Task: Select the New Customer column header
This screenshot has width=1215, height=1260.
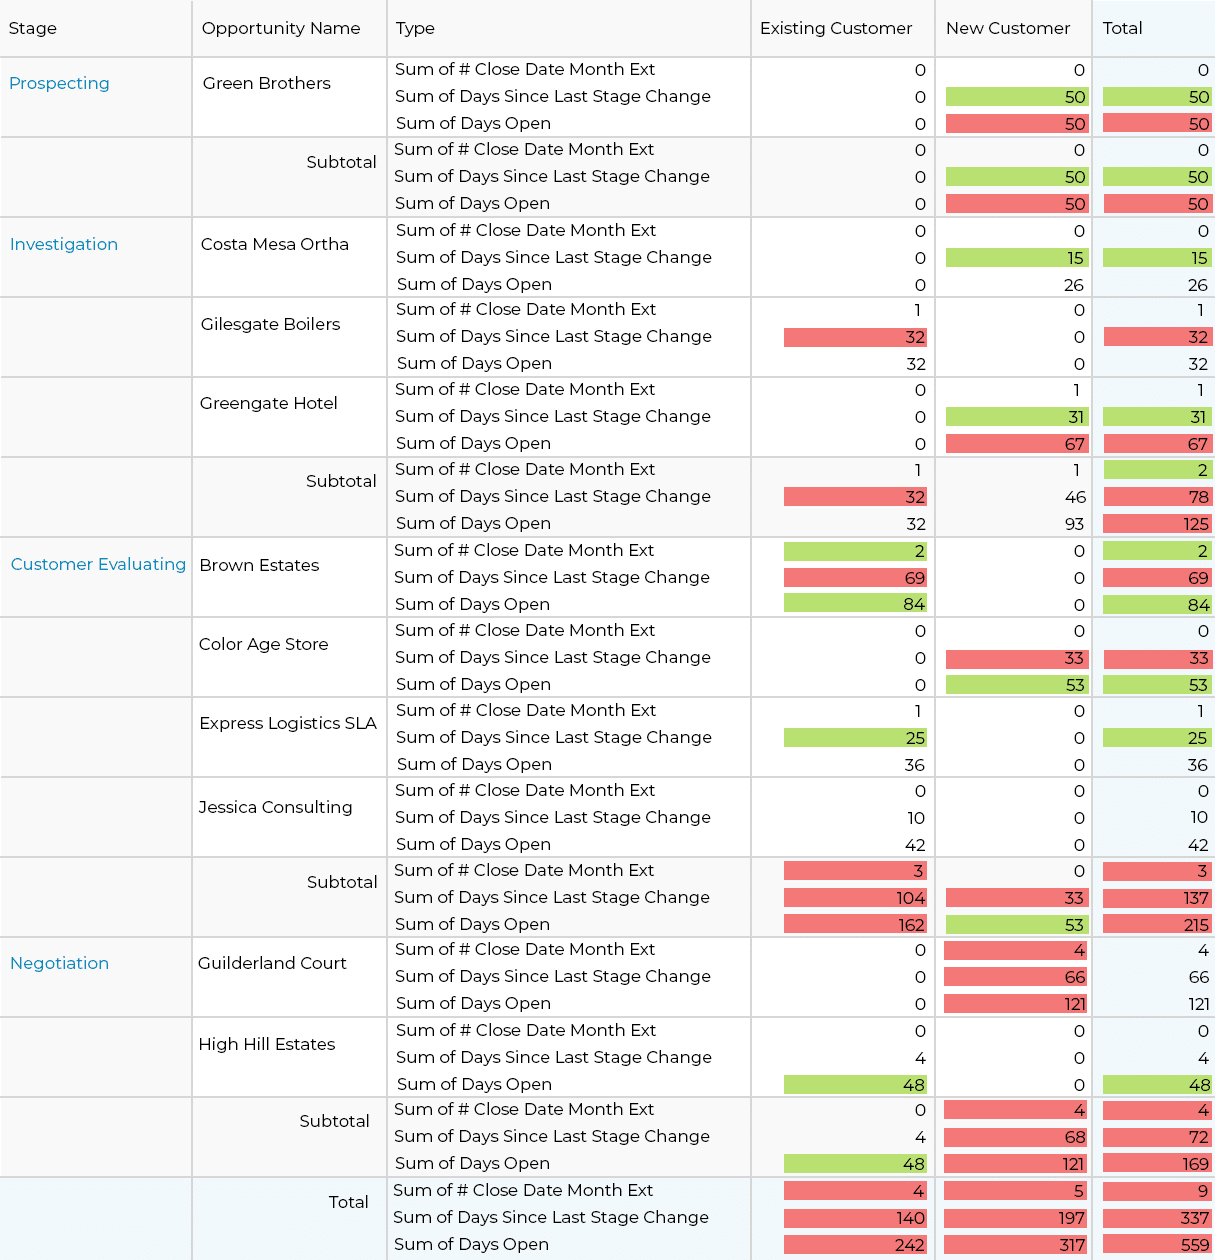Action: (x=1008, y=29)
